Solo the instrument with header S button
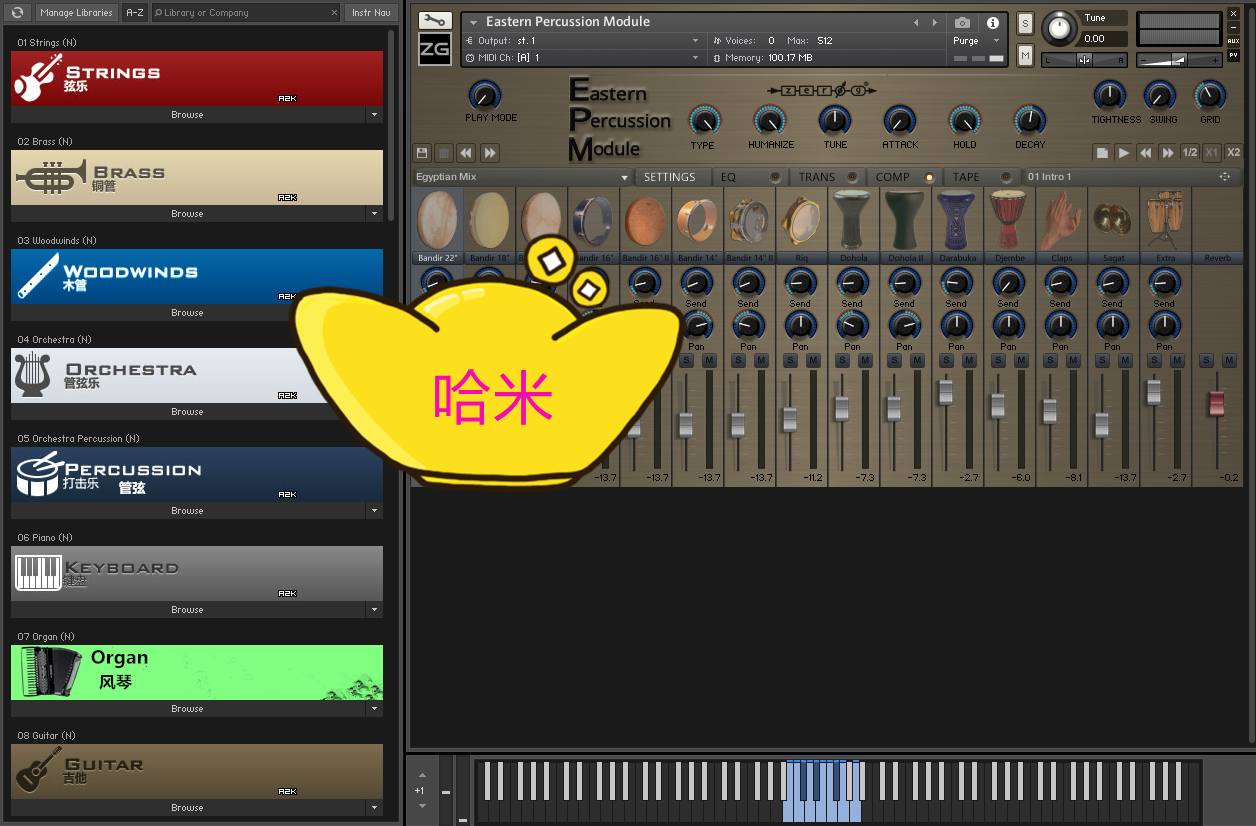 tap(1026, 23)
